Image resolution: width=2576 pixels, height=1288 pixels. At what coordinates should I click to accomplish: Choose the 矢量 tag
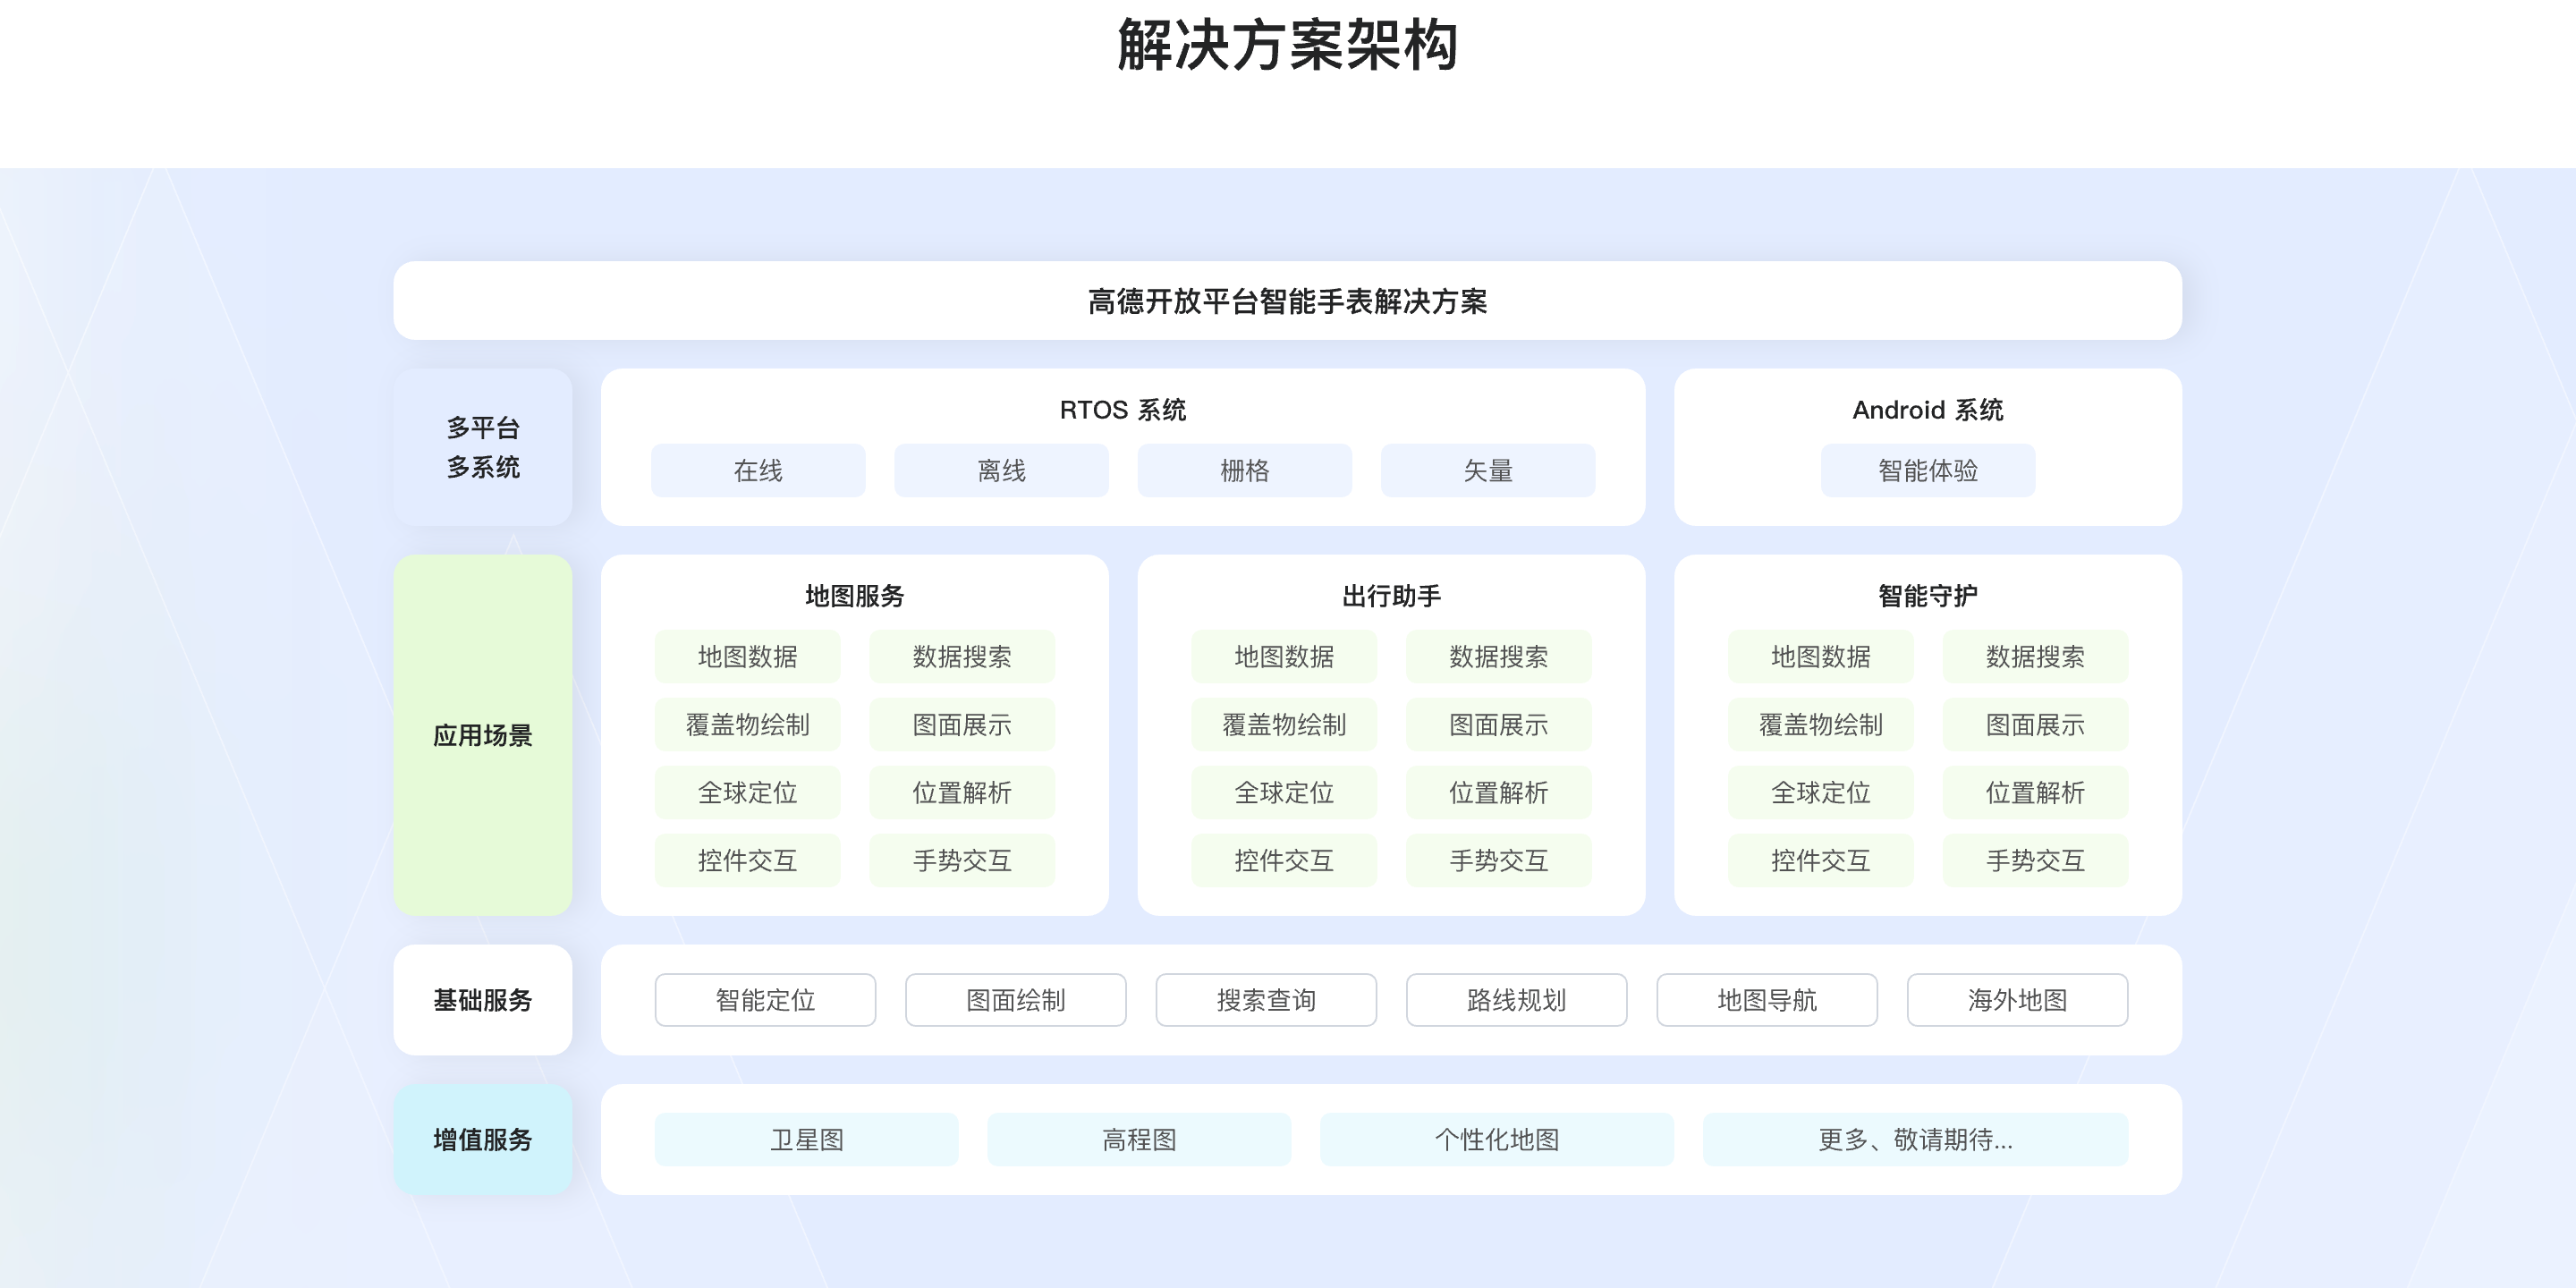pos(1487,470)
